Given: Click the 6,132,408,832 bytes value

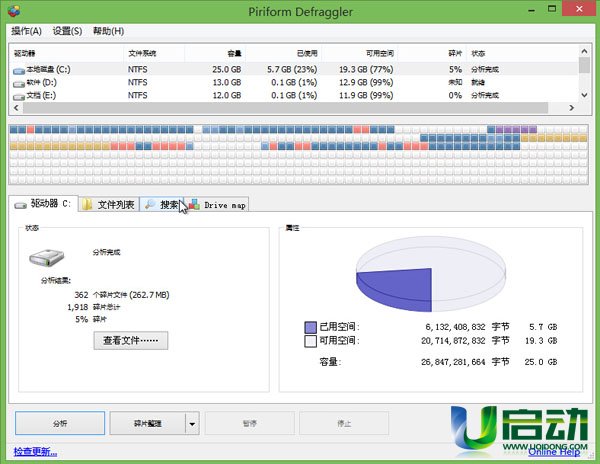Looking at the screenshot, I should click(455, 327).
